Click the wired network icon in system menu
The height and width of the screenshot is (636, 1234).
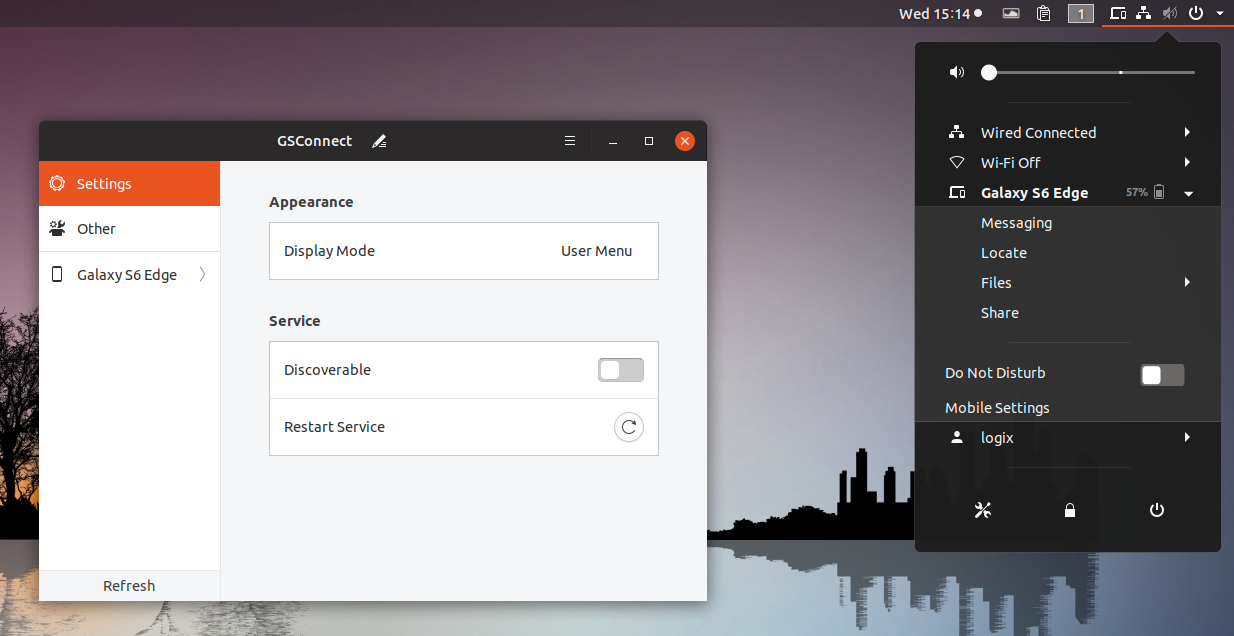click(957, 133)
